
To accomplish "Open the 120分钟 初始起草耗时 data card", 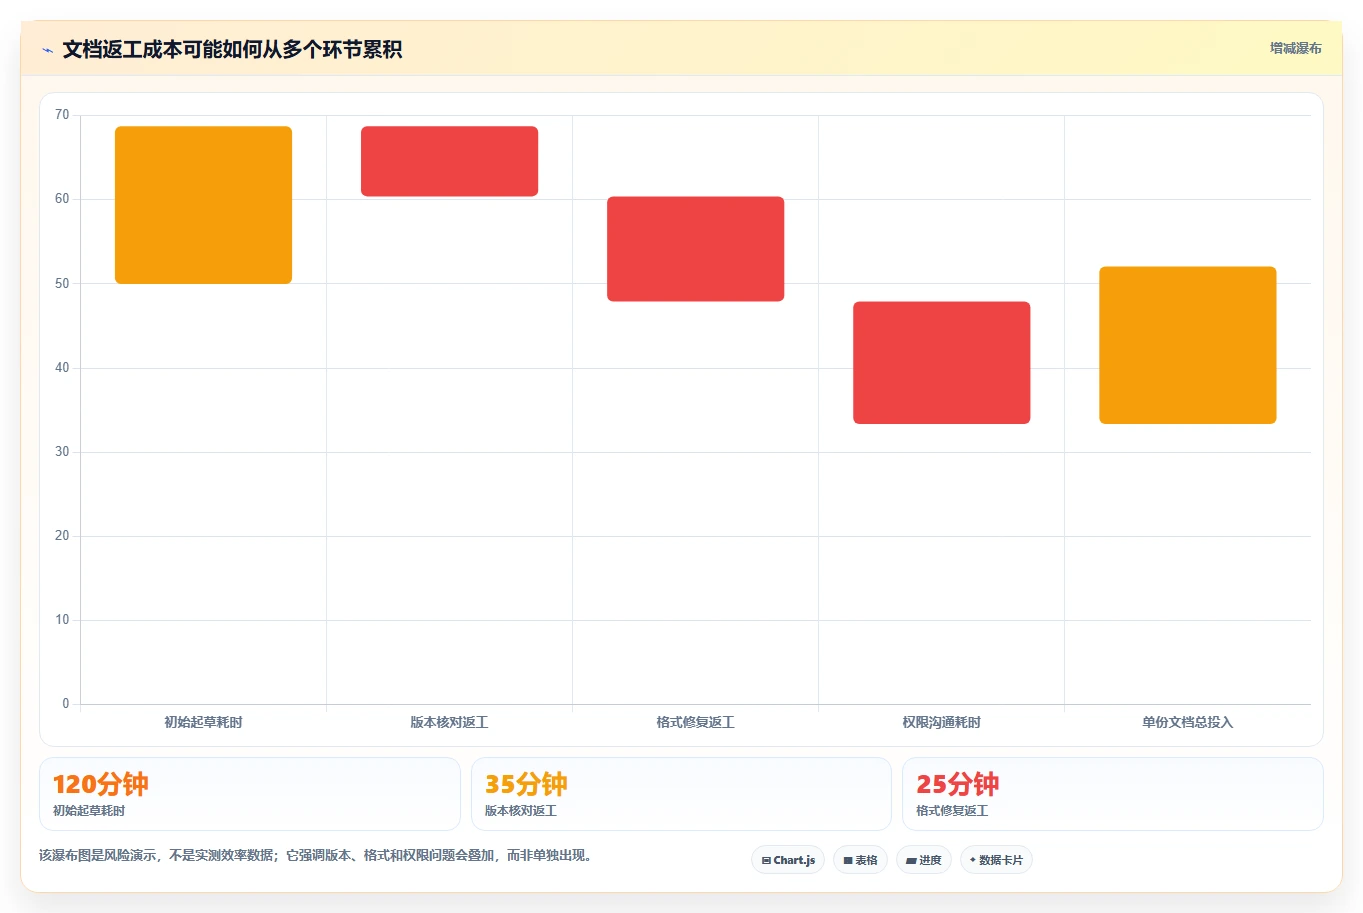I will [249, 794].
